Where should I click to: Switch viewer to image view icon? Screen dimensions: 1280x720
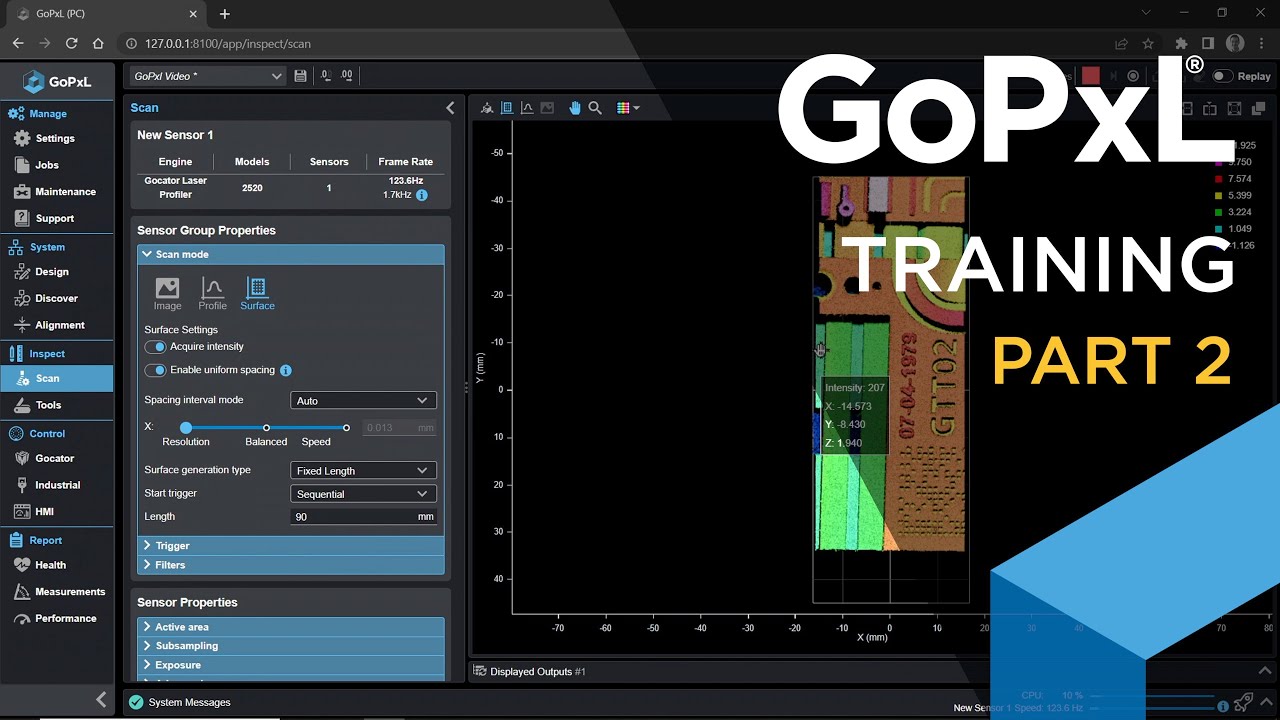pos(547,108)
